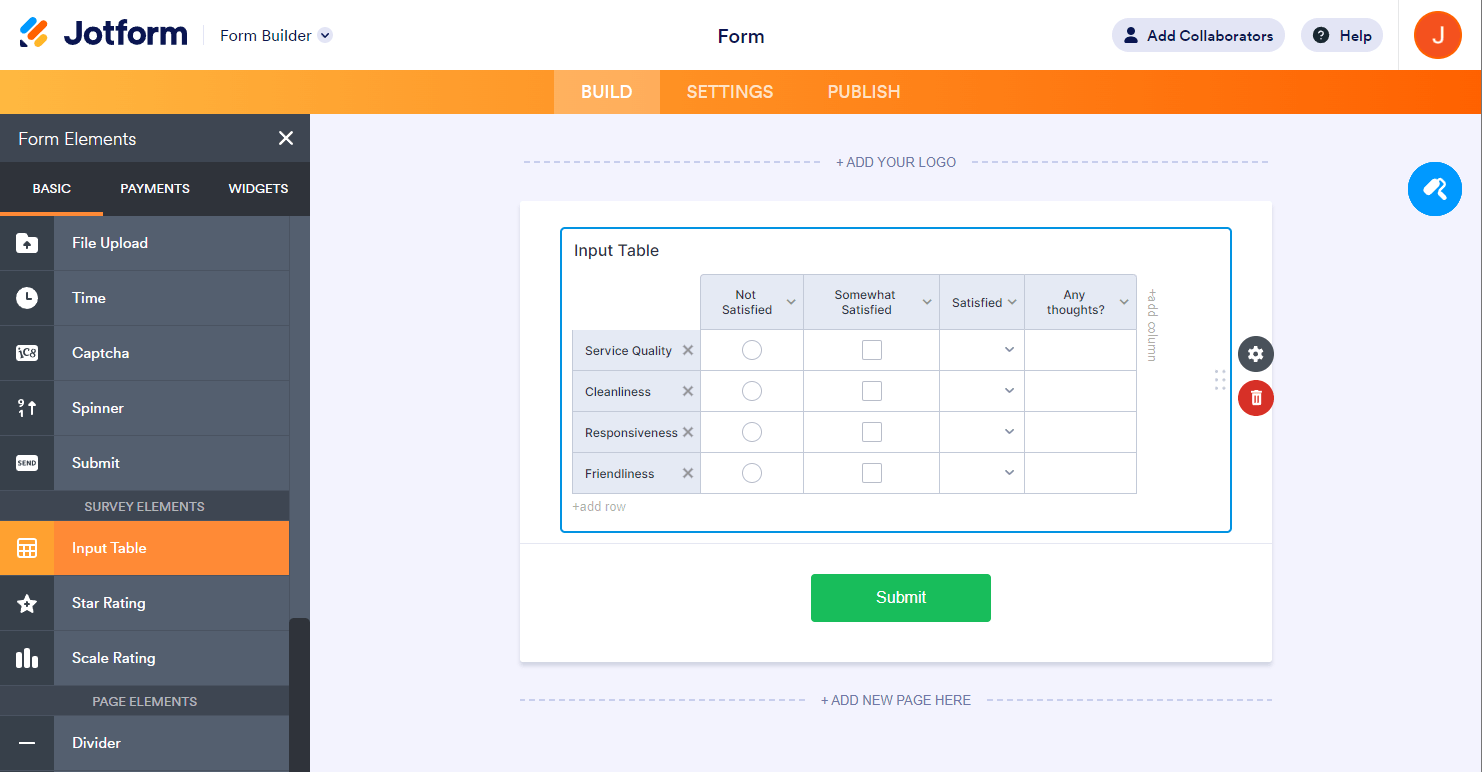Screen dimensions: 1482x772
Task: Open the Somewhat Satisfied column header chevron
Action: 927,302
